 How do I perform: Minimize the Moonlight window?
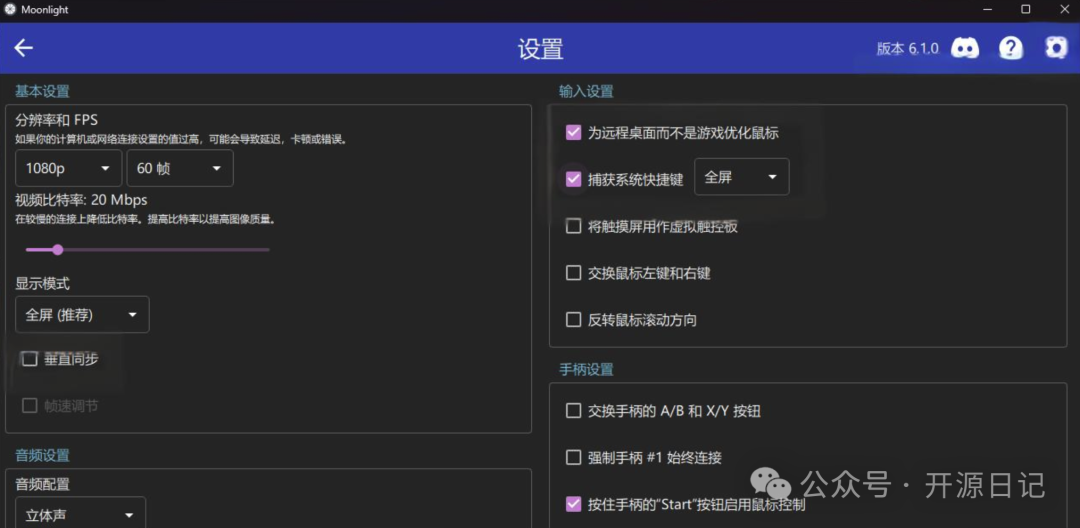click(x=989, y=9)
